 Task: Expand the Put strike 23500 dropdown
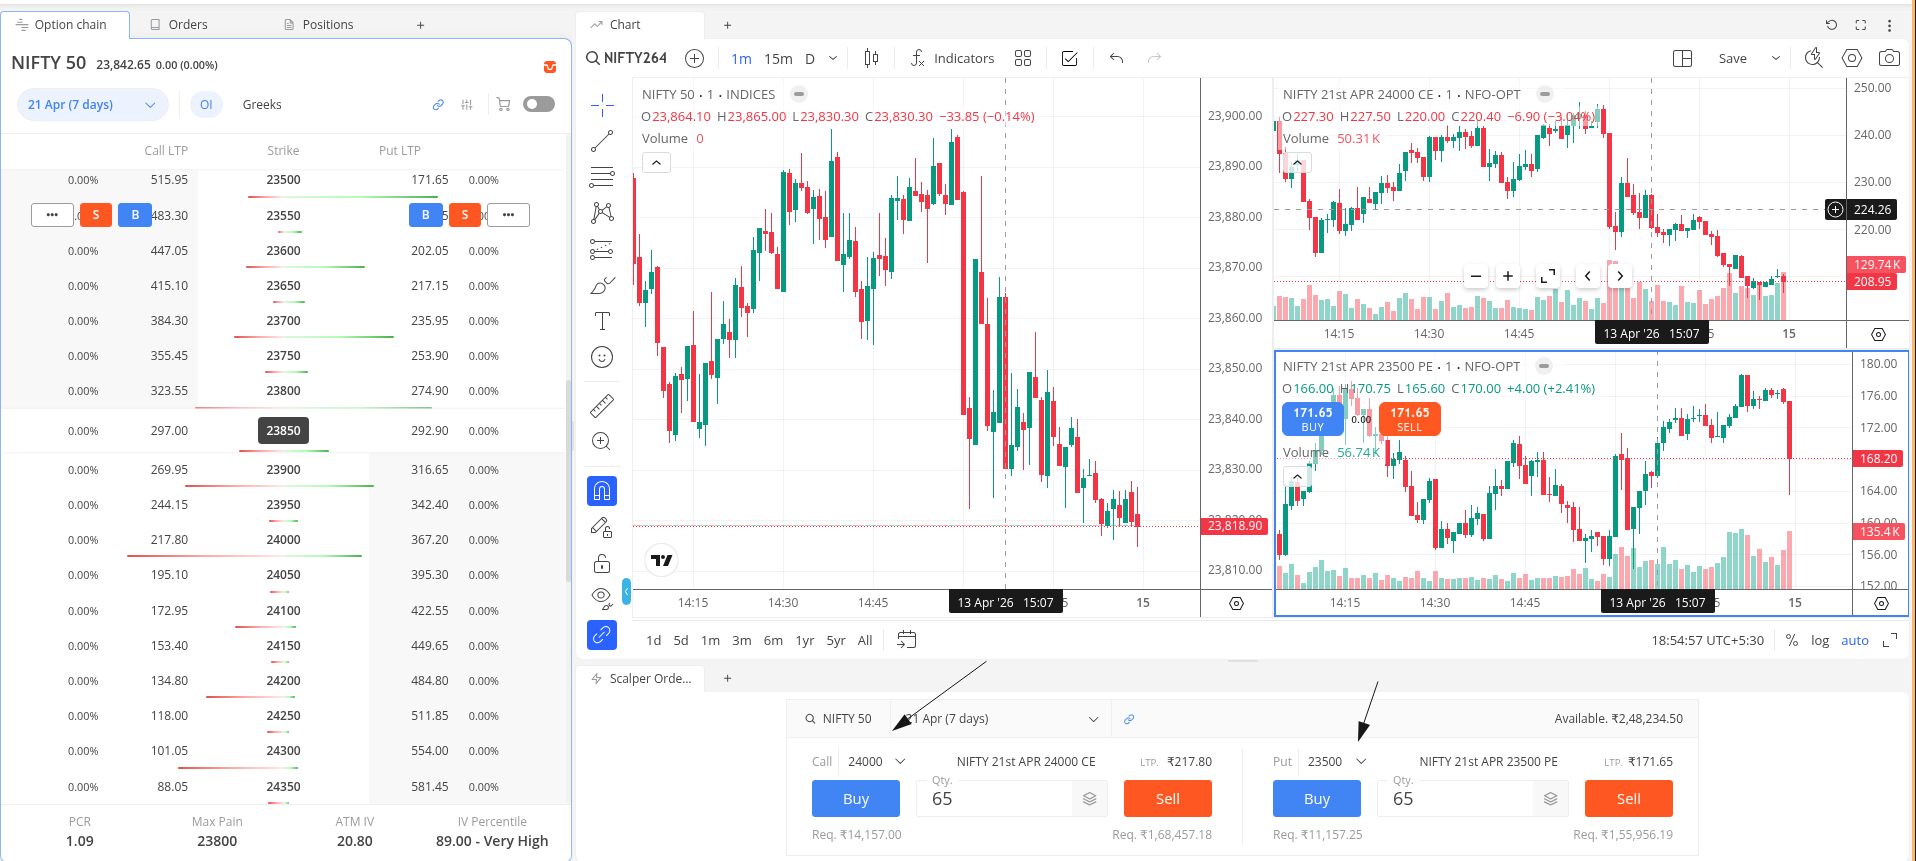coord(1336,761)
